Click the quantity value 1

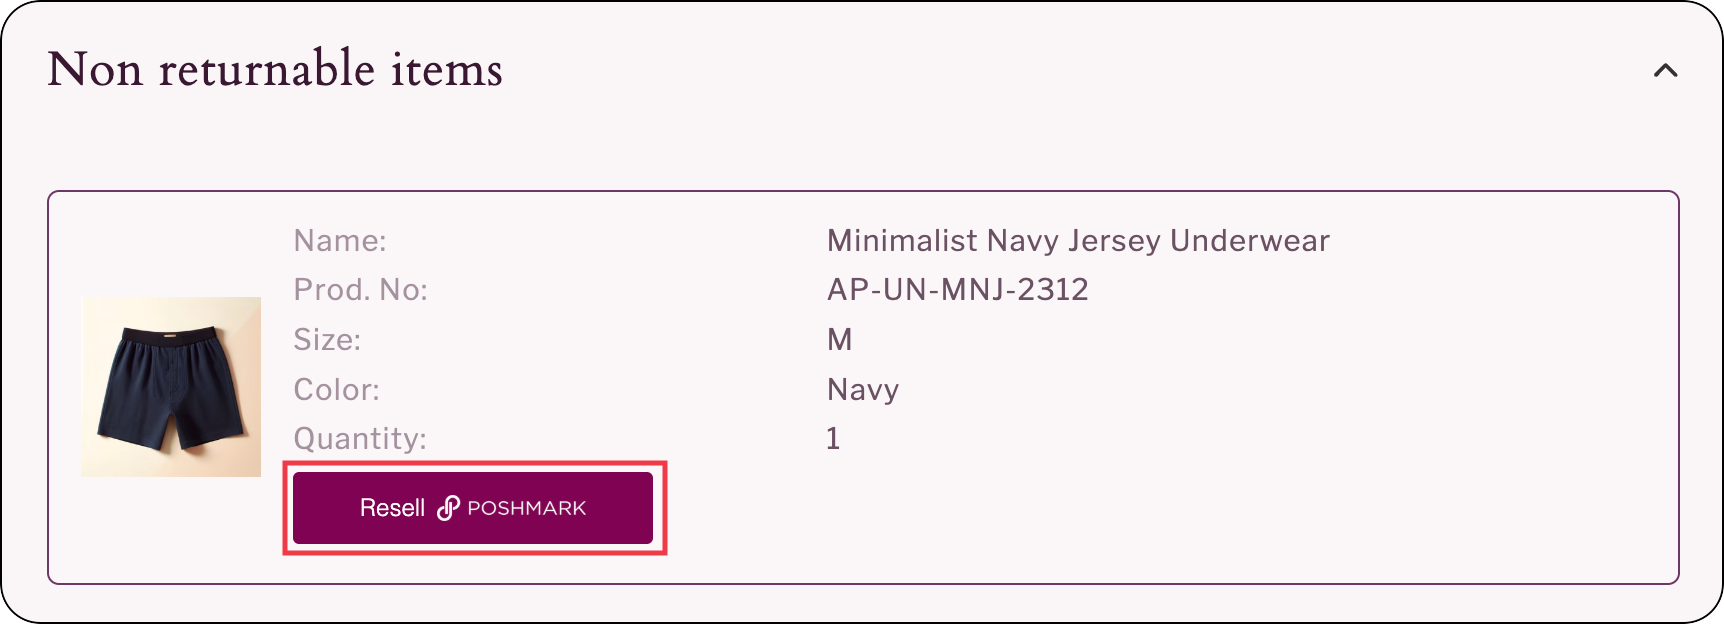click(x=833, y=438)
